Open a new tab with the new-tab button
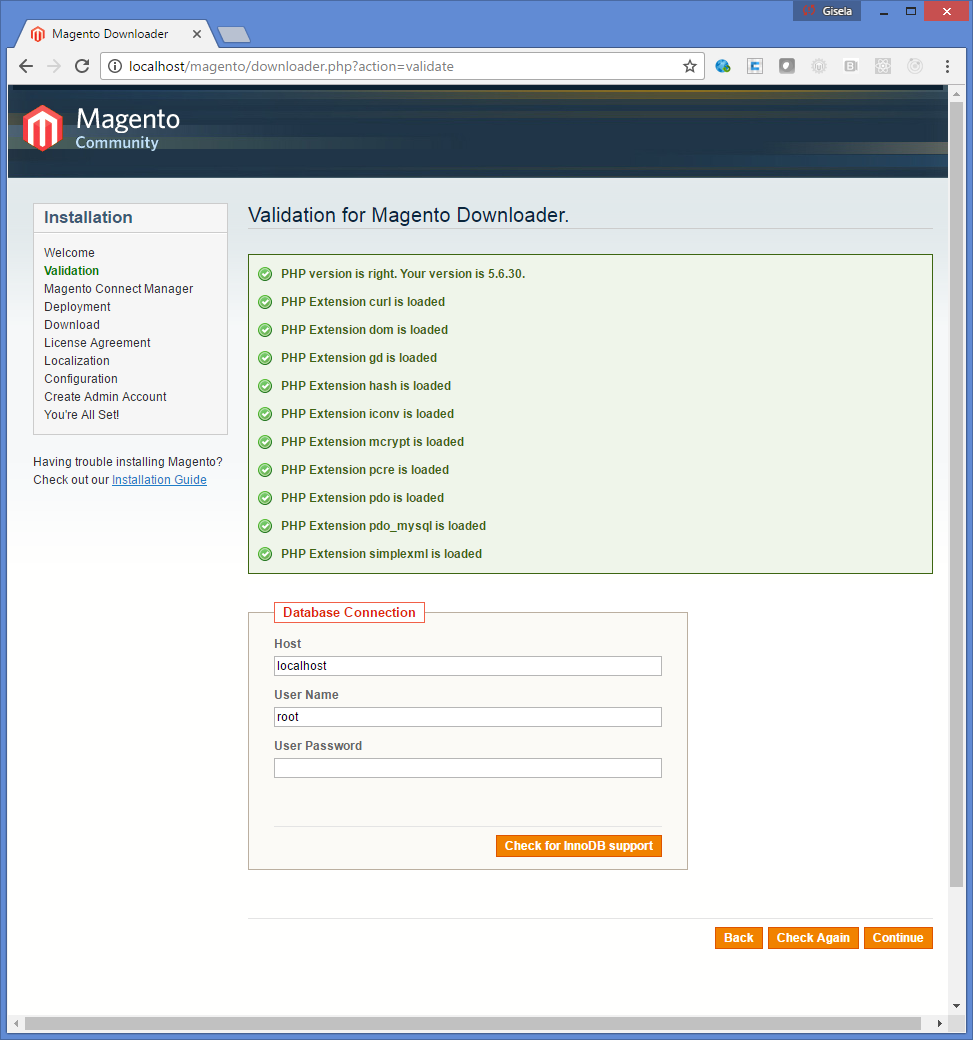This screenshot has height=1040, width=973. click(234, 35)
